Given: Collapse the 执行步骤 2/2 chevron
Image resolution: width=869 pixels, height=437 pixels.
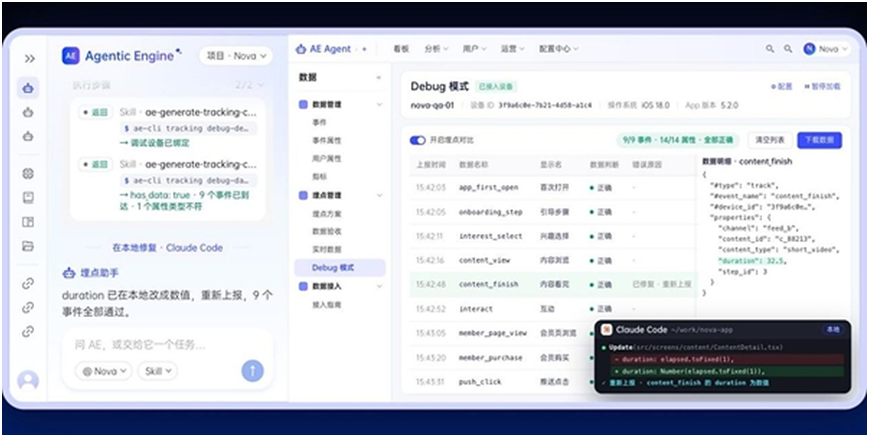Looking at the screenshot, I should coord(260,85).
